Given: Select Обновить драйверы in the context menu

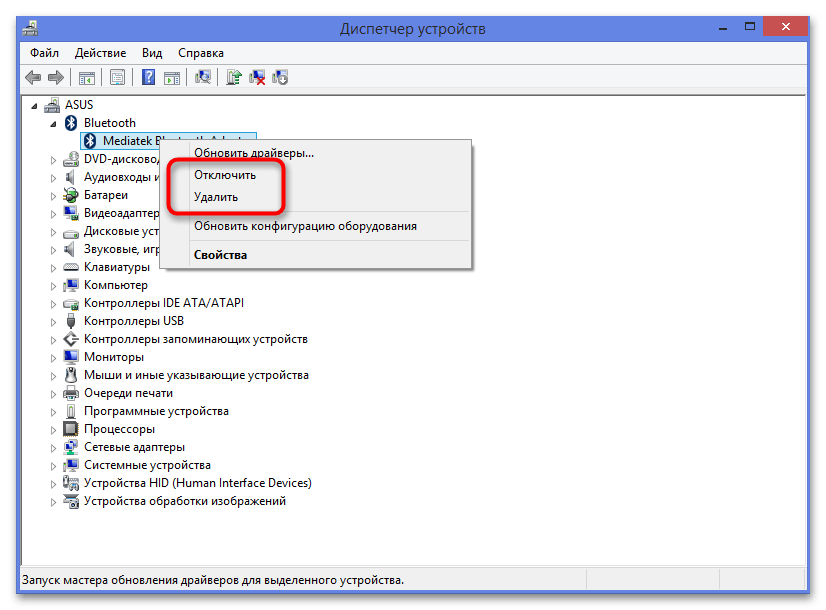Looking at the screenshot, I should [254, 153].
